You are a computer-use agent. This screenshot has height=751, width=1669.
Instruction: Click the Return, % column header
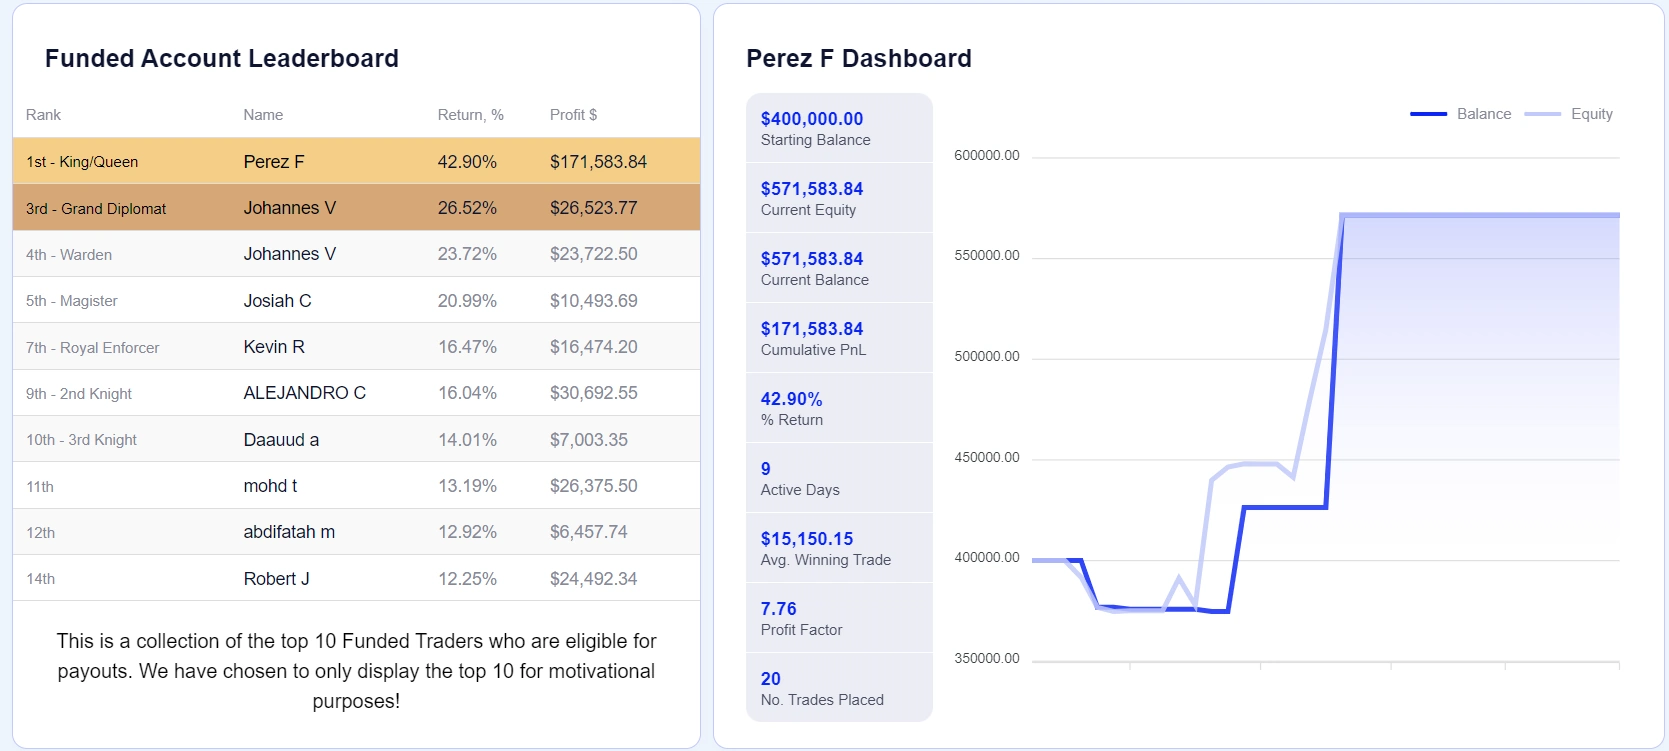(x=470, y=115)
